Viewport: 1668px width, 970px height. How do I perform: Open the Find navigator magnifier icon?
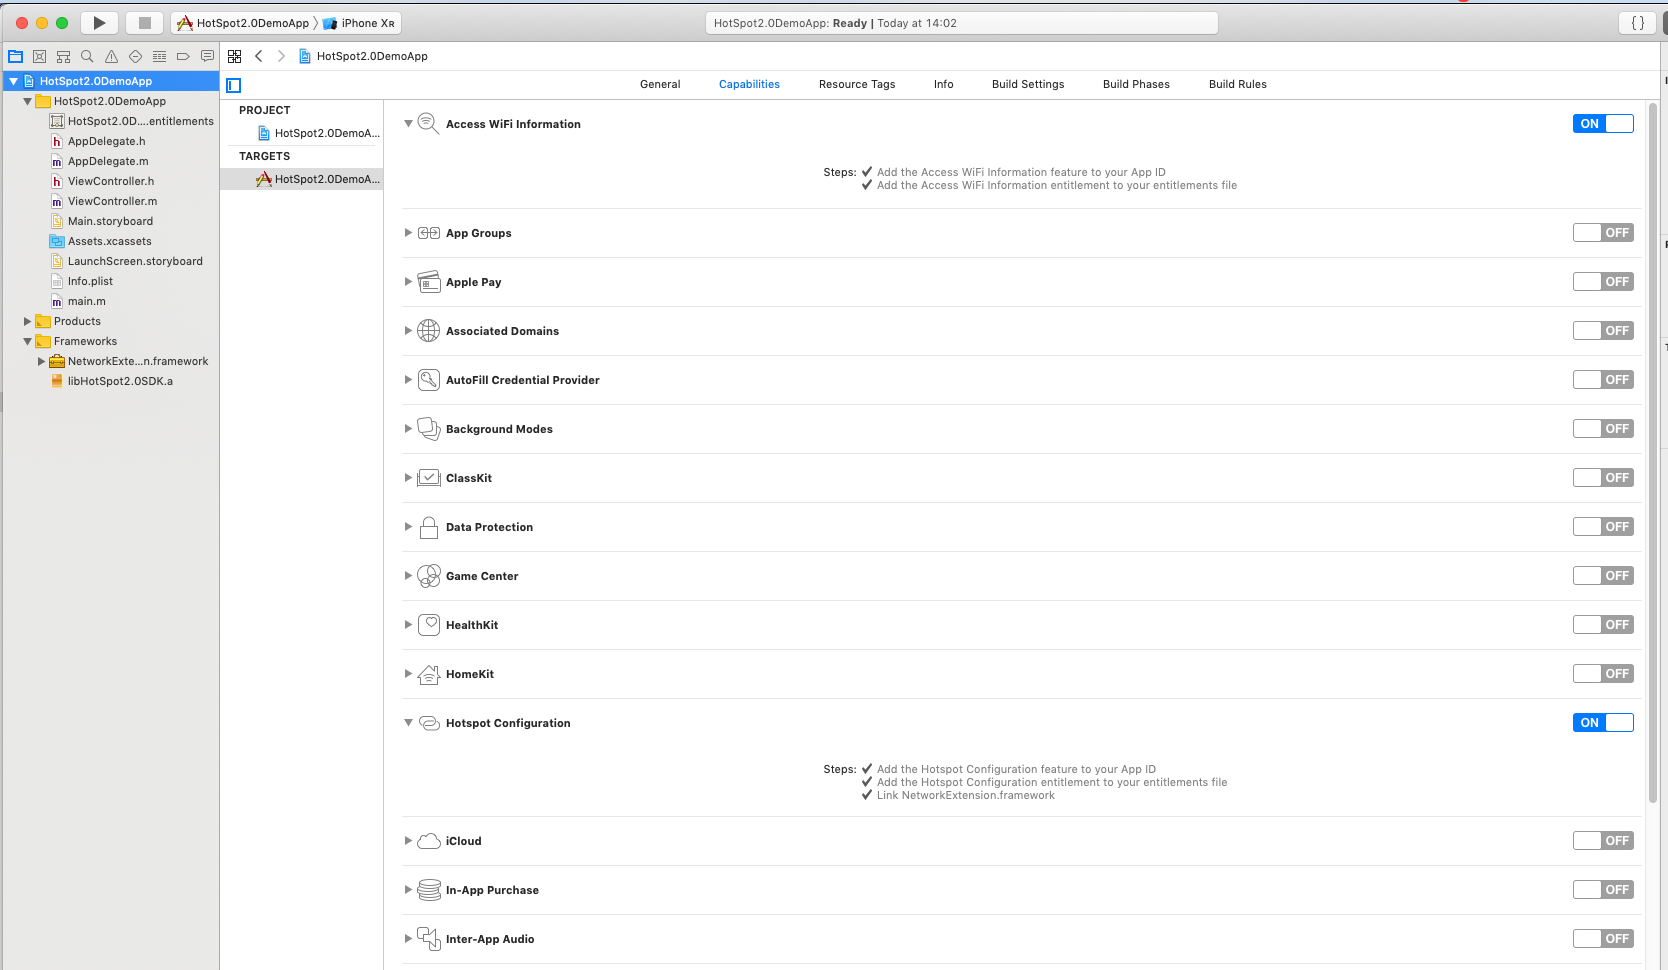tap(88, 57)
